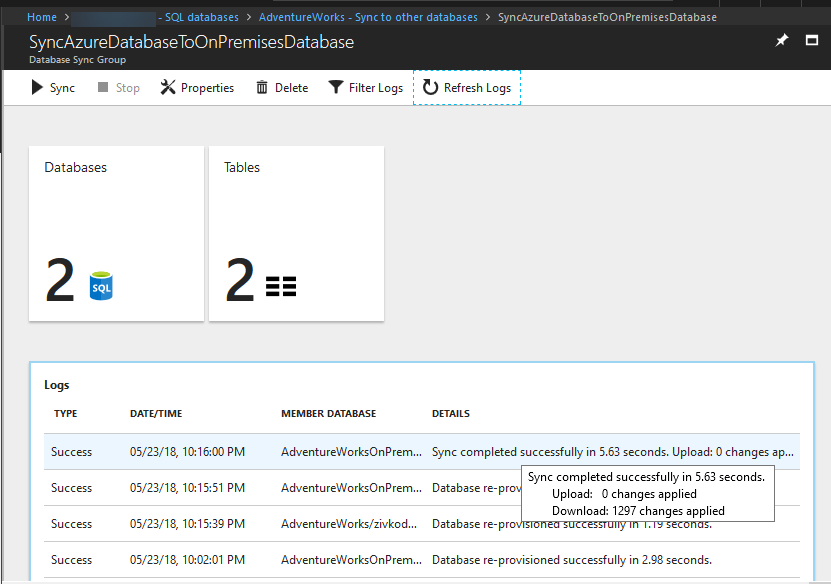The image size is (831, 584).
Task: Click the SQL database icon in Databases tile
Action: coord(101,286)
